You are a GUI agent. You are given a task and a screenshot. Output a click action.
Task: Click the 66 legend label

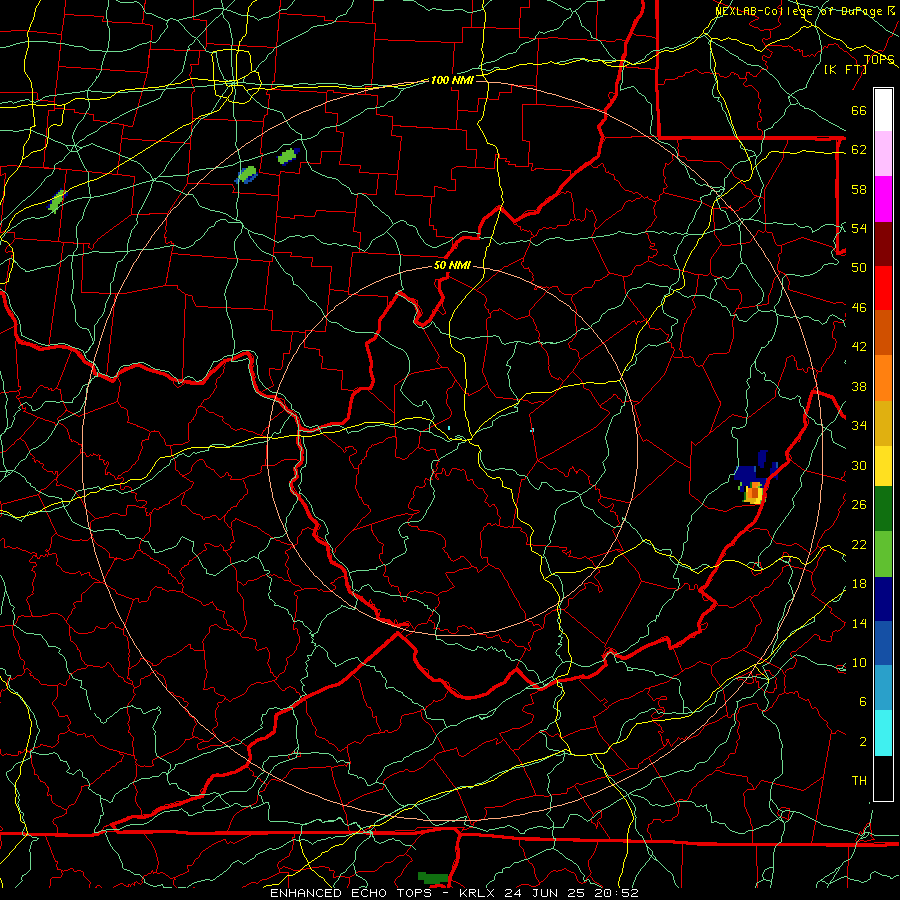(x=859, y=111)
